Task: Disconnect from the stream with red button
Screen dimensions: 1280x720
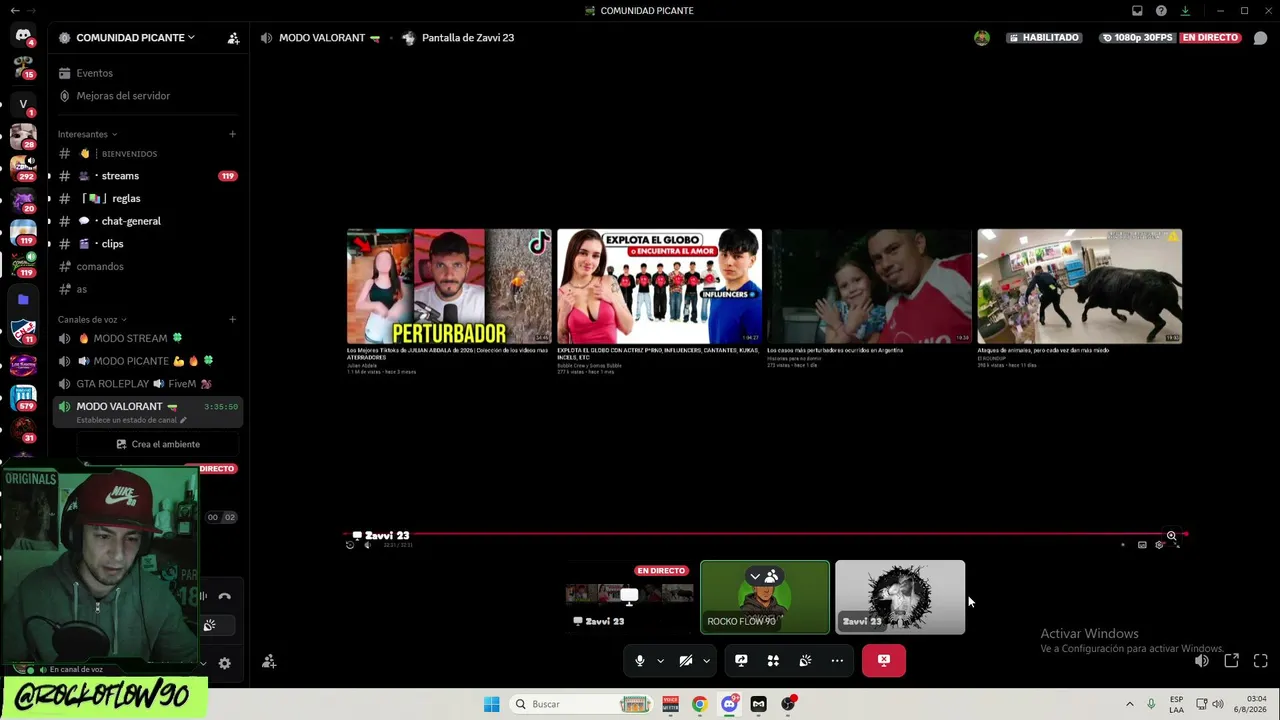Action: click(884, 660)
